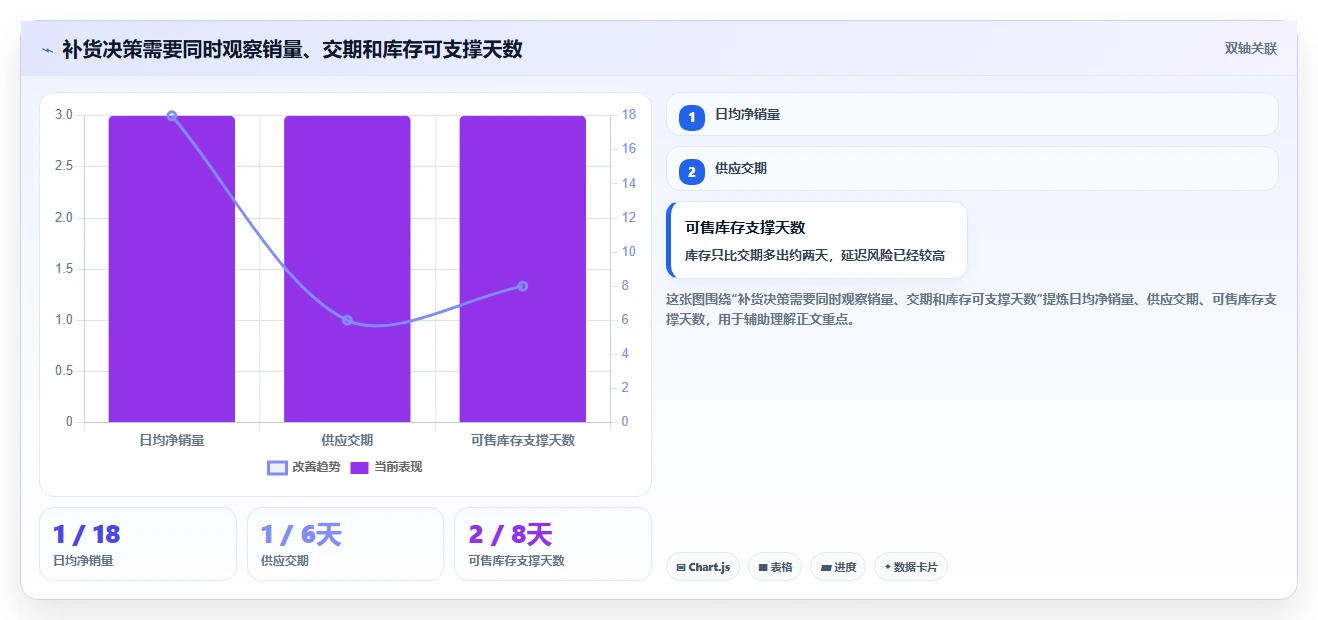
Task: Click the icon in 进度 tag
Action: click(826, 567)
